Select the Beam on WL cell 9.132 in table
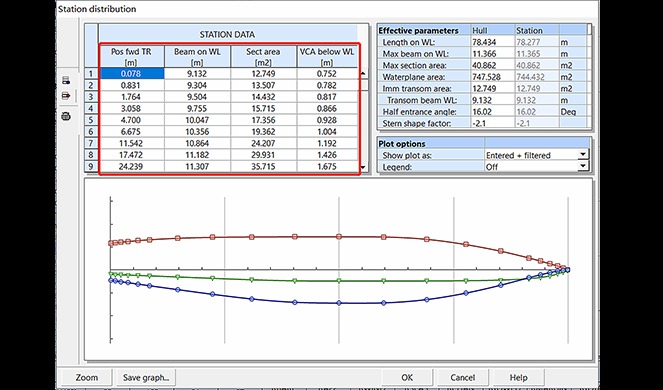The height and width of the screenshot is (390, 663). (x=197, y=74)
